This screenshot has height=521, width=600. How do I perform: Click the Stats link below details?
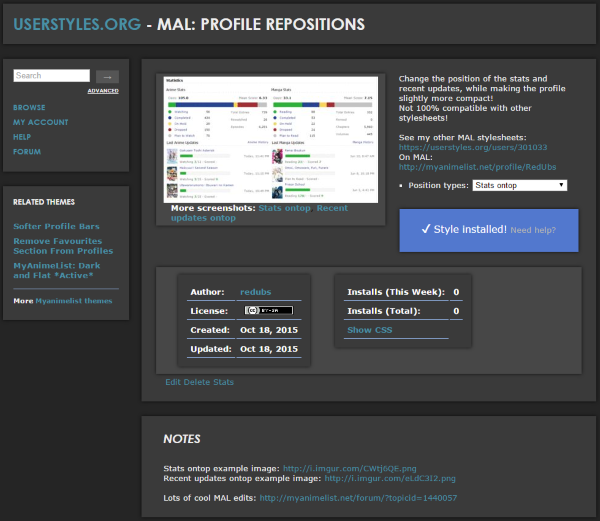coord(223,382)
